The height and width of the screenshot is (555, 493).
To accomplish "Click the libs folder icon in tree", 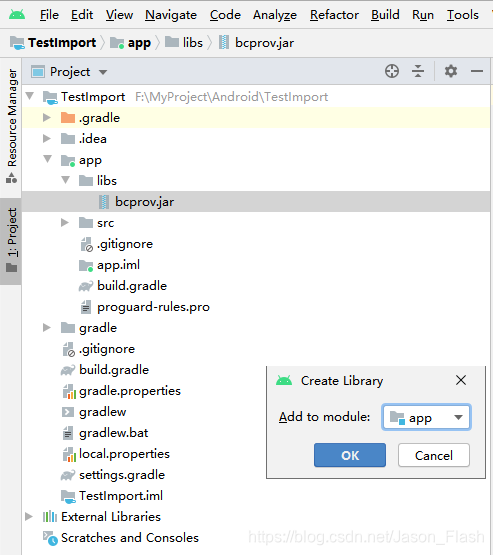I will click(86, 181).
